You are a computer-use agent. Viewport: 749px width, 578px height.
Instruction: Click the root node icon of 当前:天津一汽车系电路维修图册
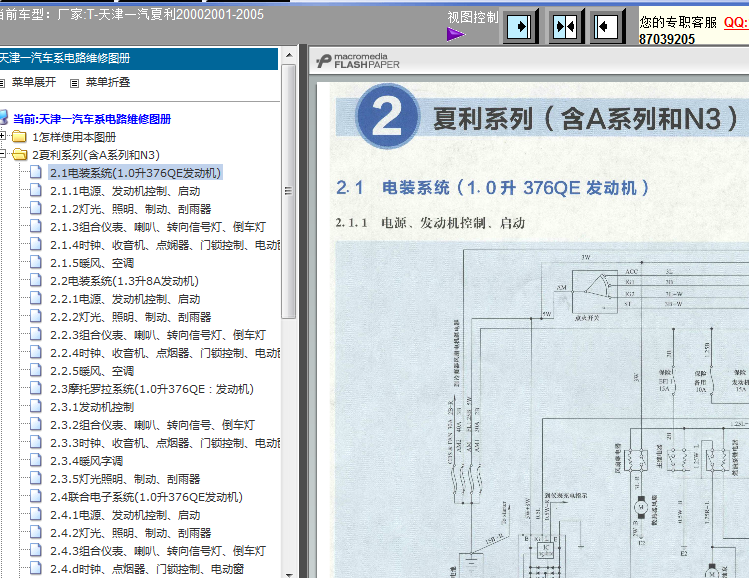click(5, 118)
